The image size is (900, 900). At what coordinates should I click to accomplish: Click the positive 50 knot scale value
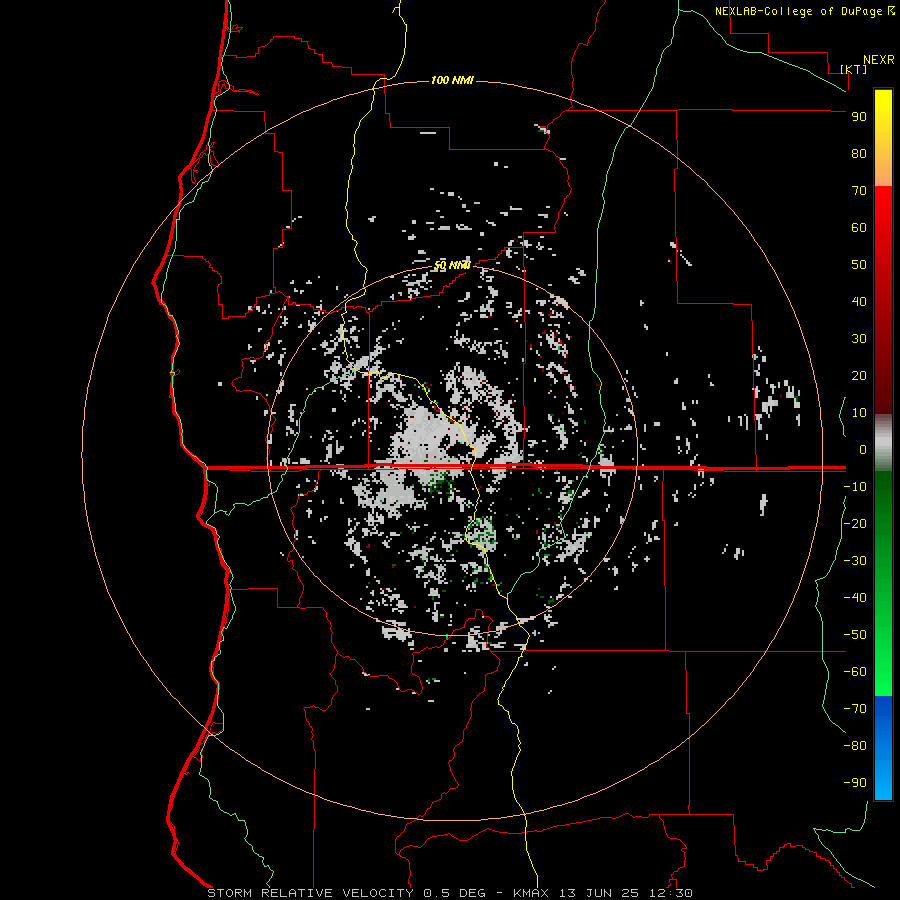[859, 265]
